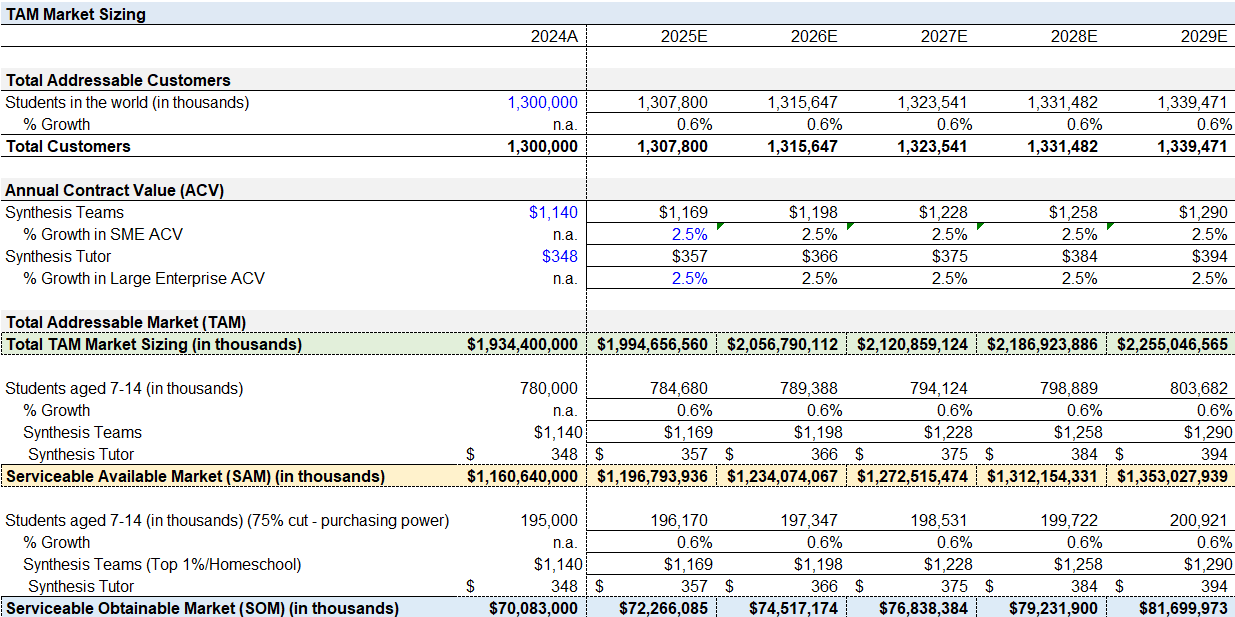Screen dimensions: 1235x617
Task: Click the SOM value $70,083,000
Action: click(534, 608)
